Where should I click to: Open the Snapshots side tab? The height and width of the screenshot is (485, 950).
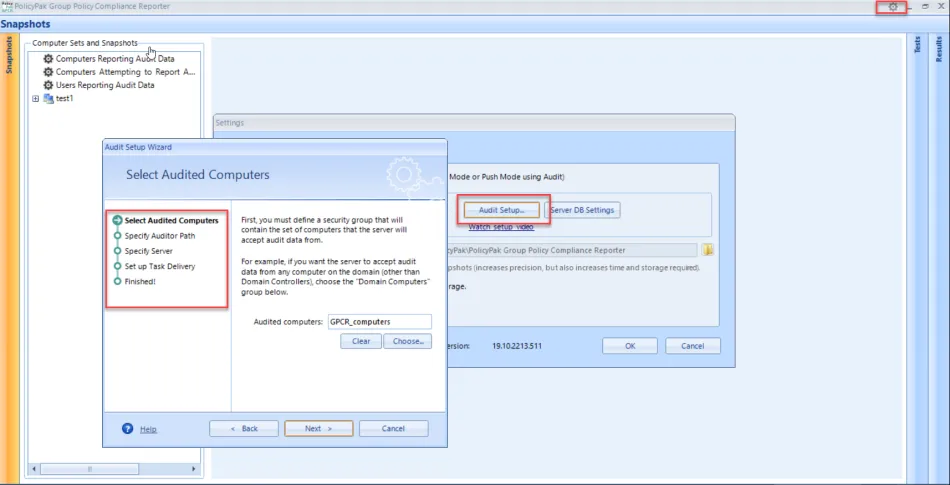click(9, 55)
